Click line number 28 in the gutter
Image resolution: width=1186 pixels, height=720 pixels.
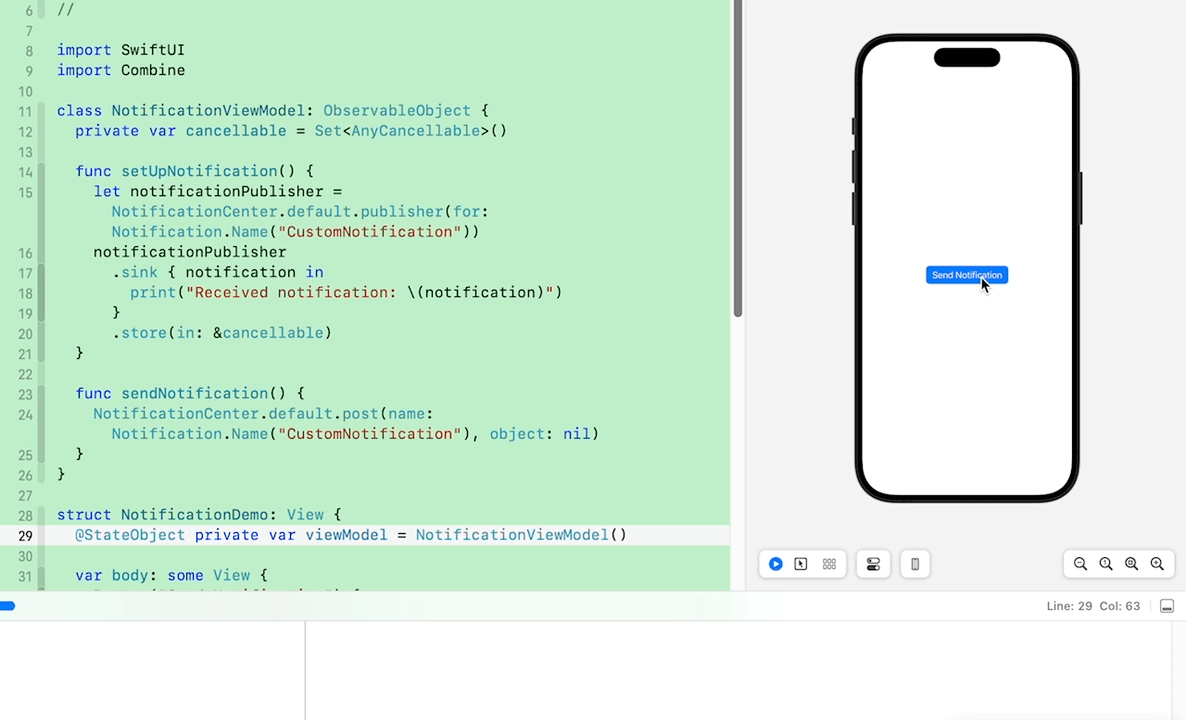point(25,516)
